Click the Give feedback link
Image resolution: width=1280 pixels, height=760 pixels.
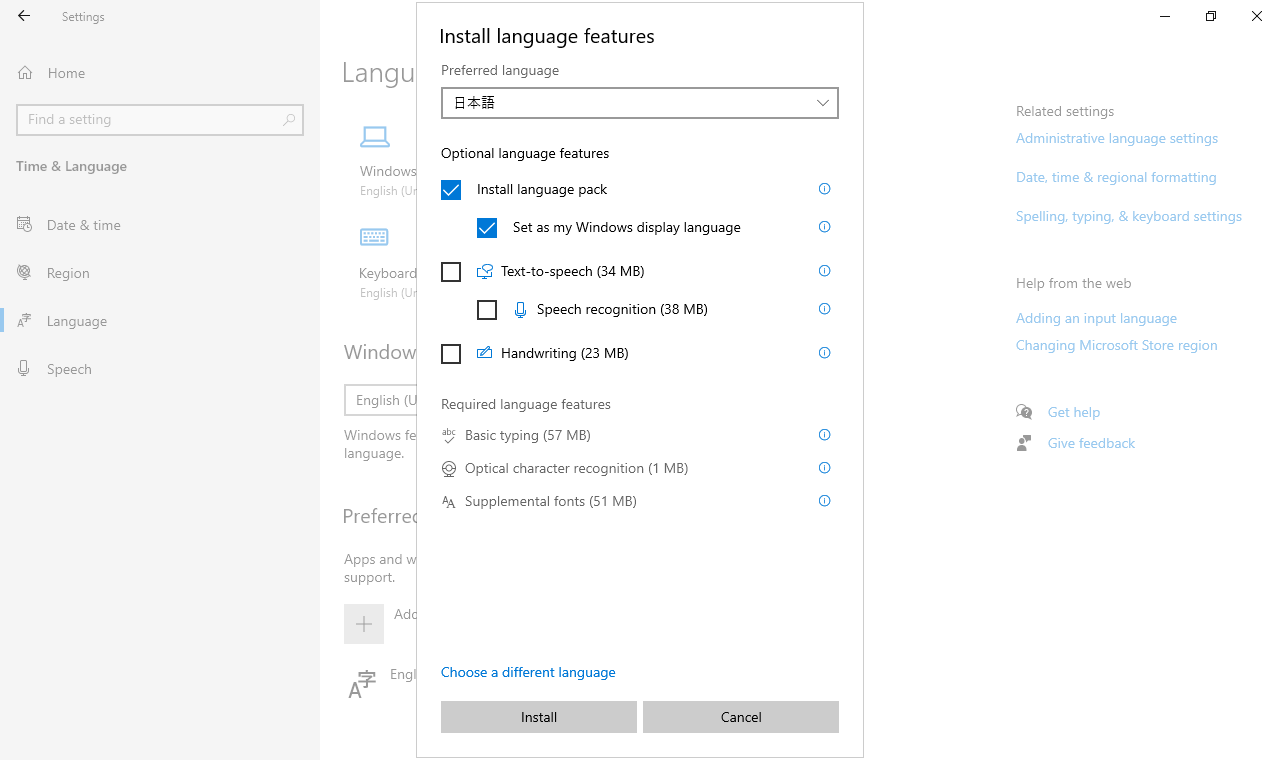click(1091, 443)
